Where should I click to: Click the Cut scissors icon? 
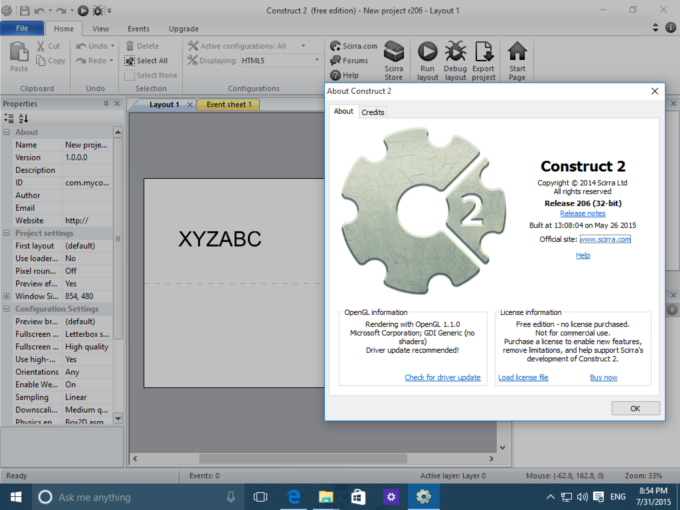pyautogui.click(x=41, y=46)
